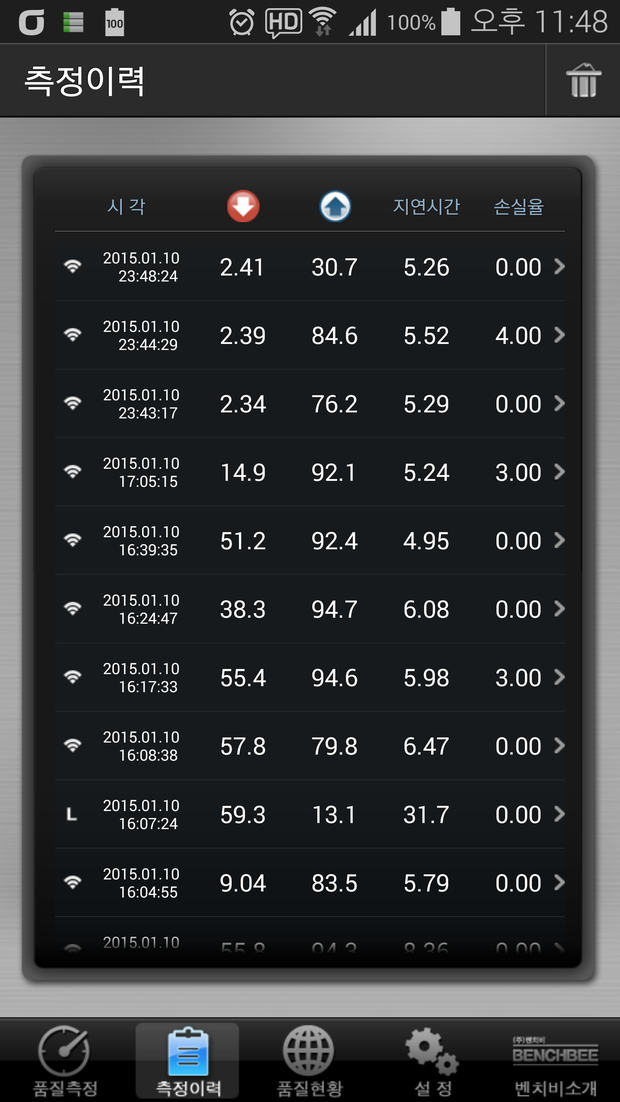Click latency value 6.47
620x1102 pixels.
point(426,746)
